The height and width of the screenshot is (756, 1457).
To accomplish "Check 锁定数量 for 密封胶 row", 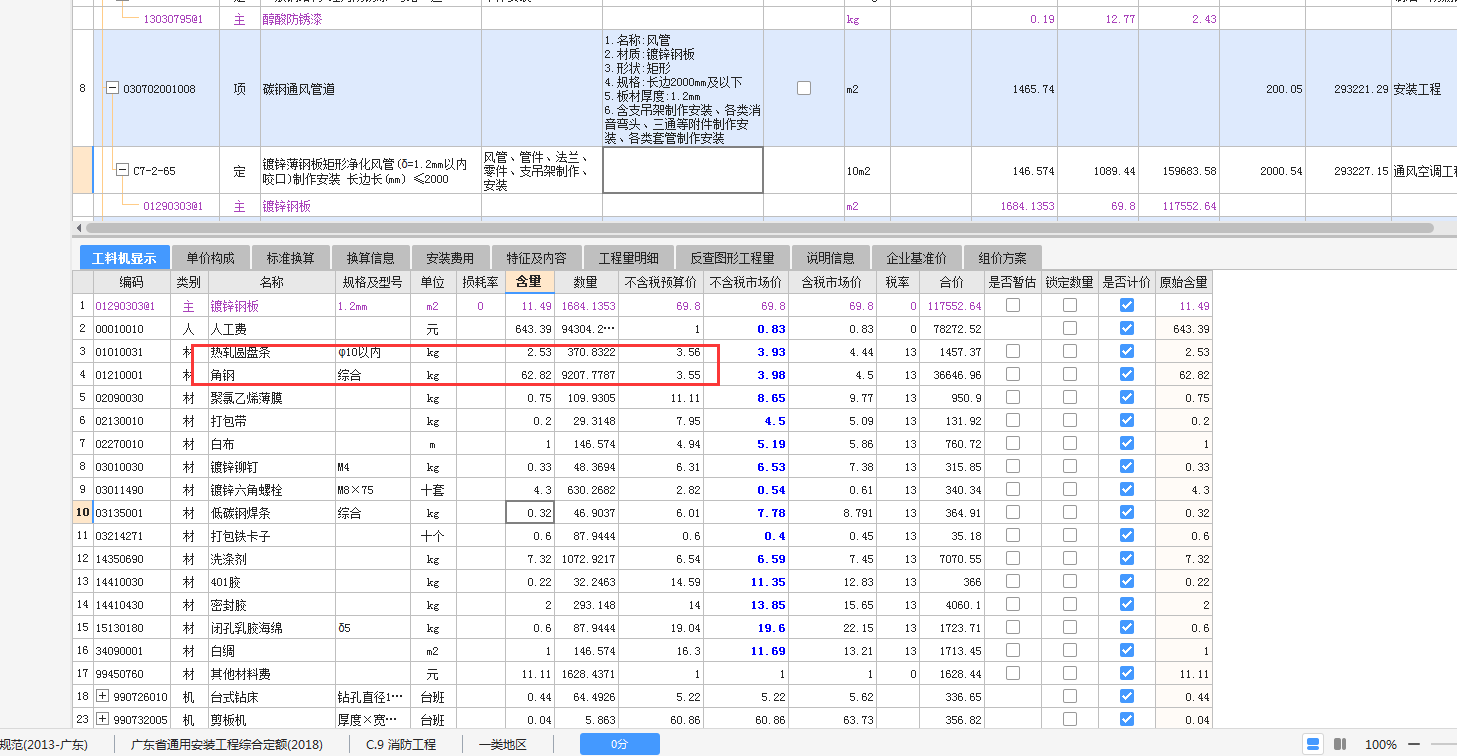I will [x=1070, y=604].
